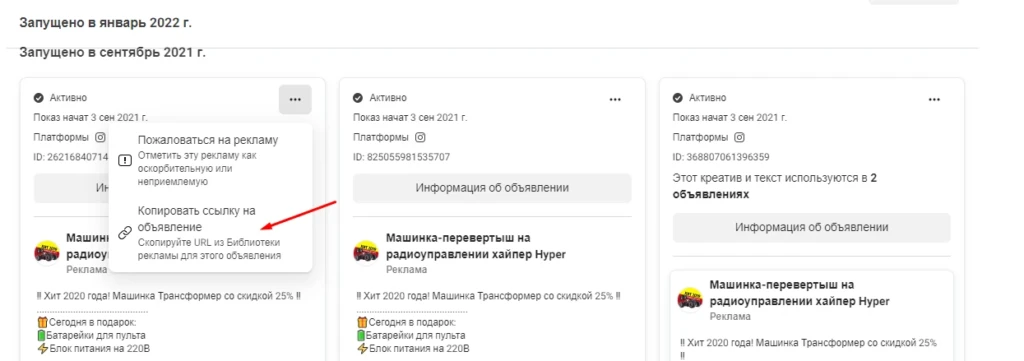Click 'Реклама' label on ad 368807061396359
1024x361 pixels.
click(x=730, y=317)
